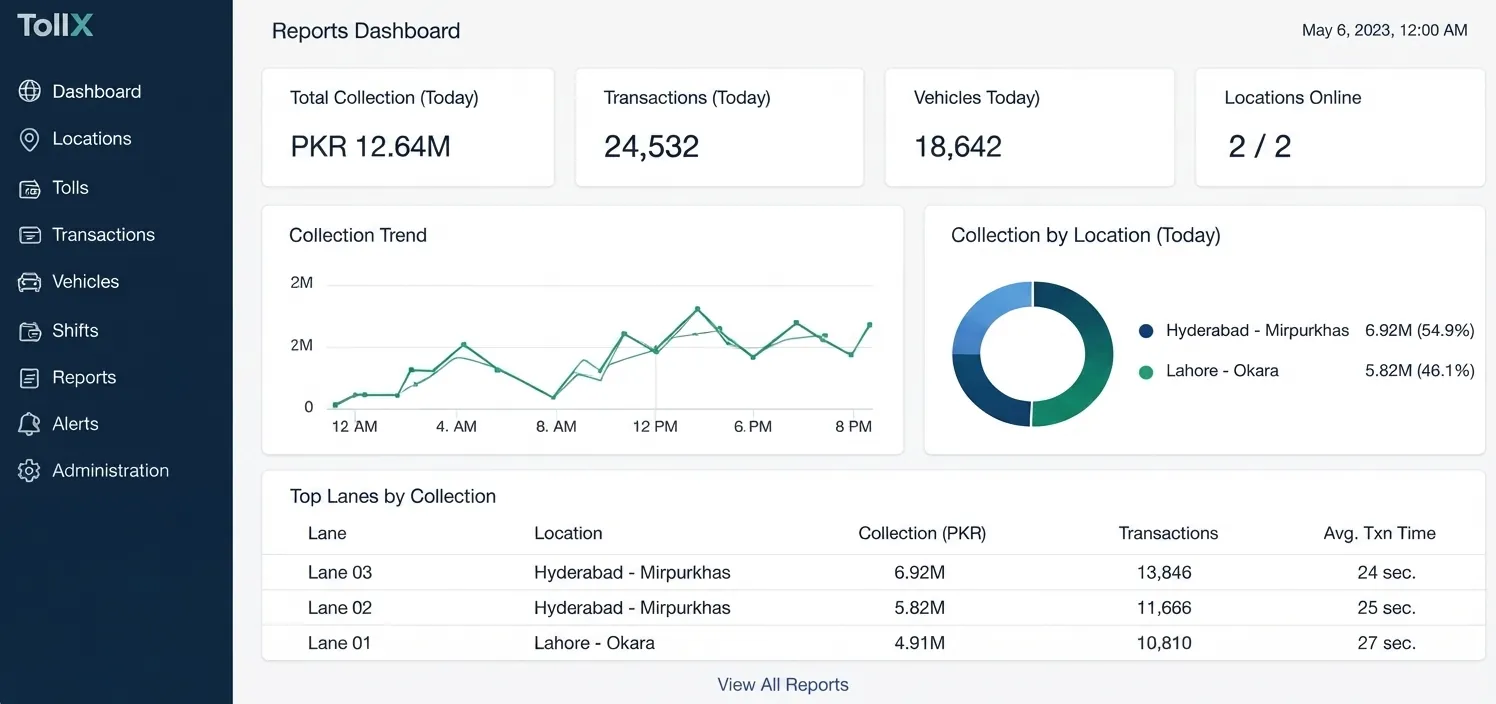Viewport: 1496px width, 704px height.
Task: Select the Lane 03 row
Action: click(x=873, y=573)
